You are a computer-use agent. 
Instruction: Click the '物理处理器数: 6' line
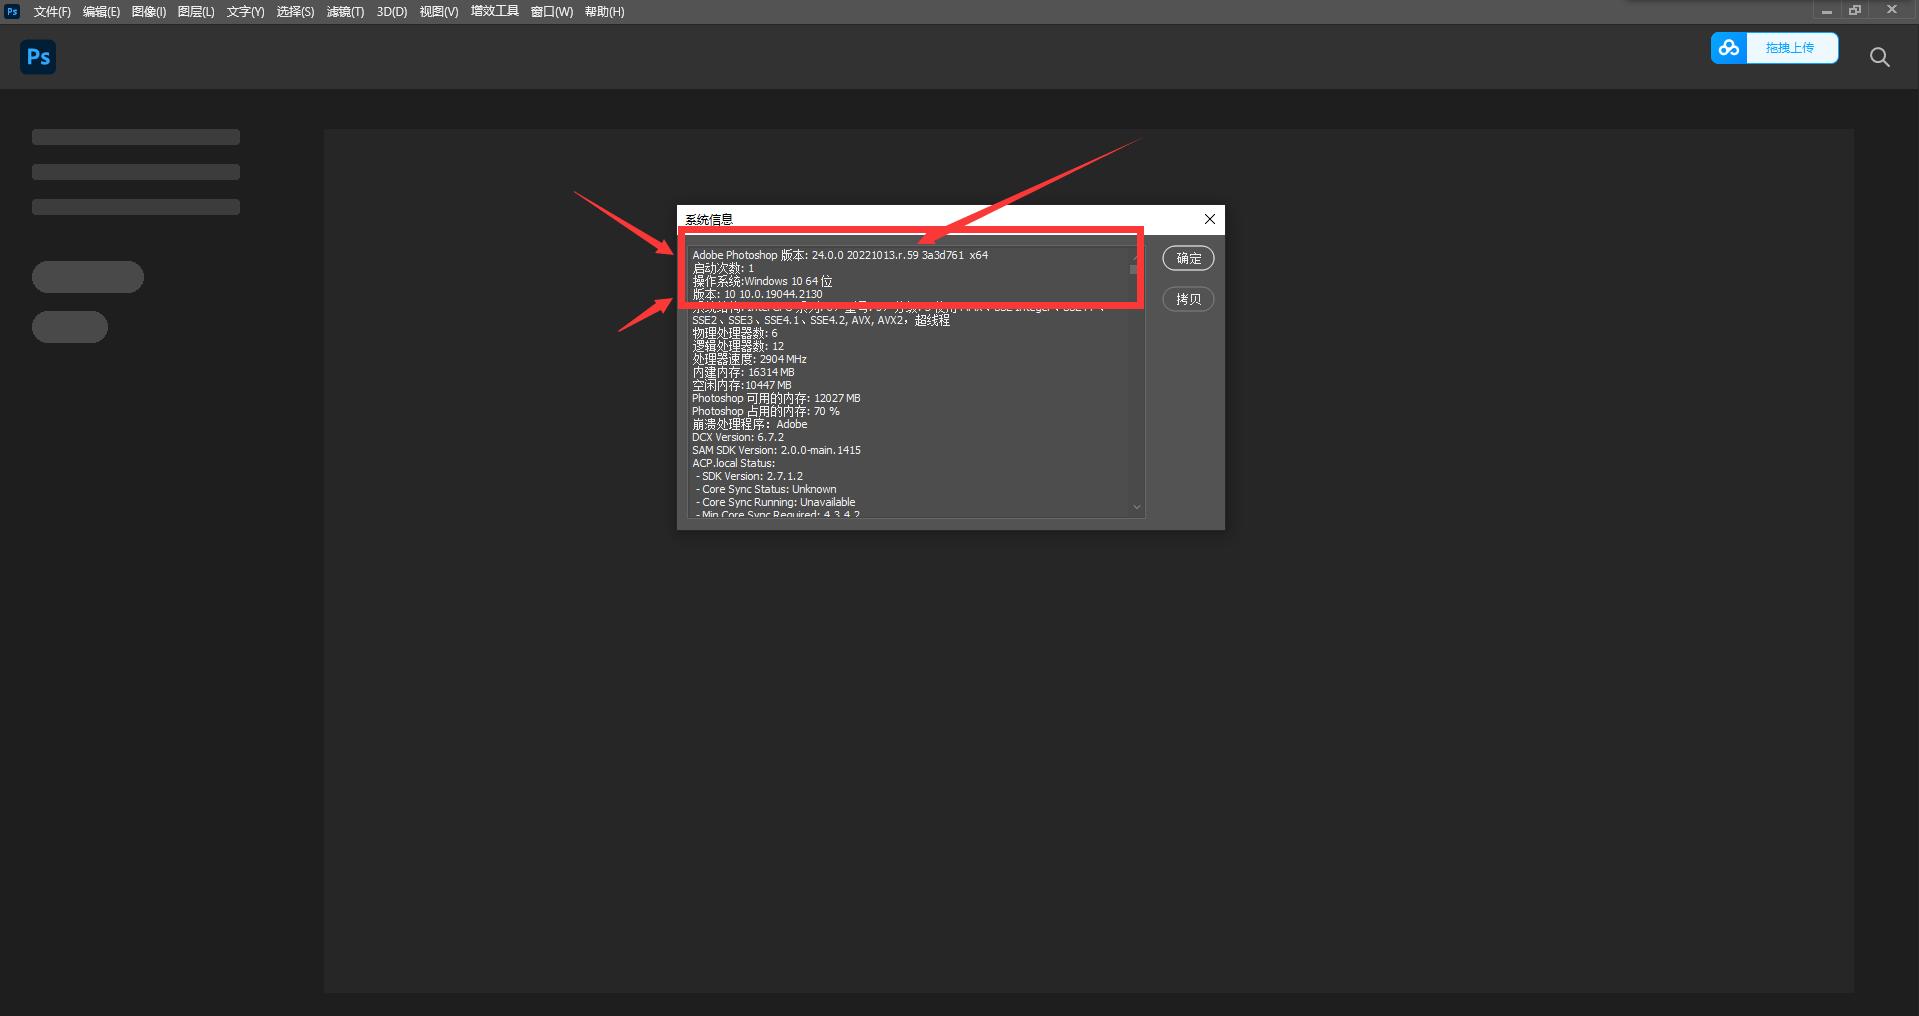point(735,333)
